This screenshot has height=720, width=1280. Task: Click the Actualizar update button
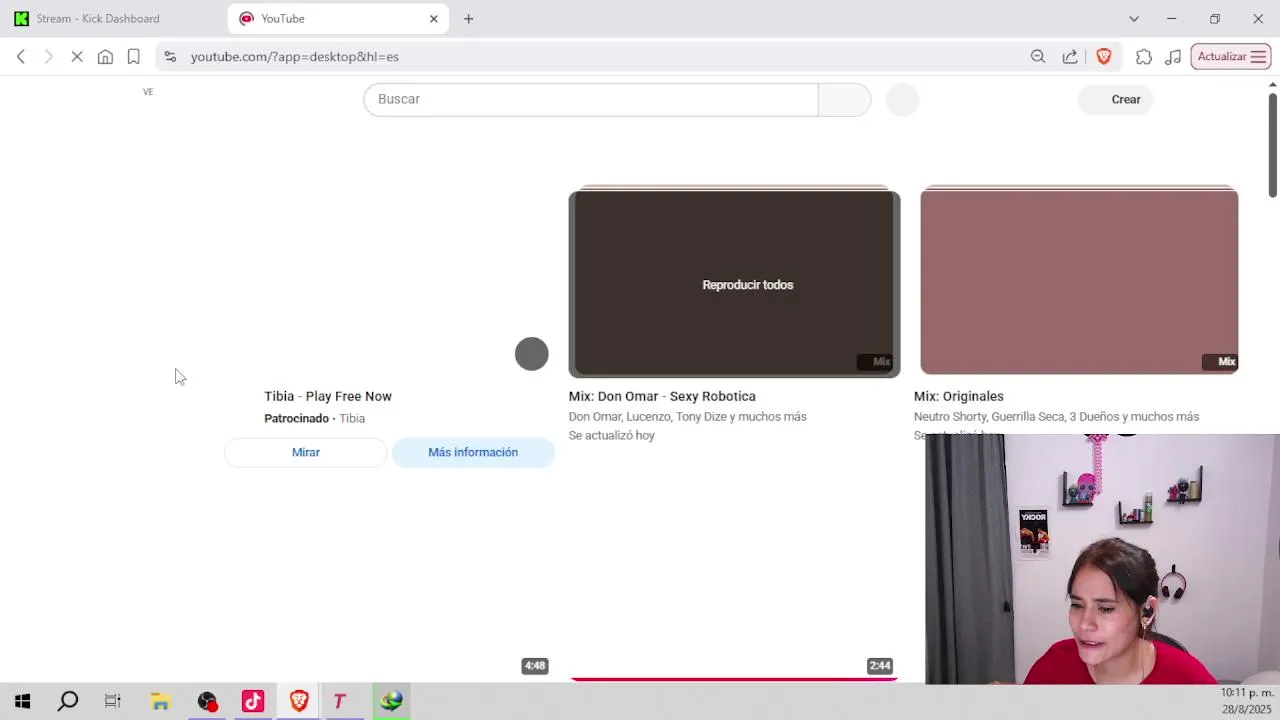tap(1230, 57)
